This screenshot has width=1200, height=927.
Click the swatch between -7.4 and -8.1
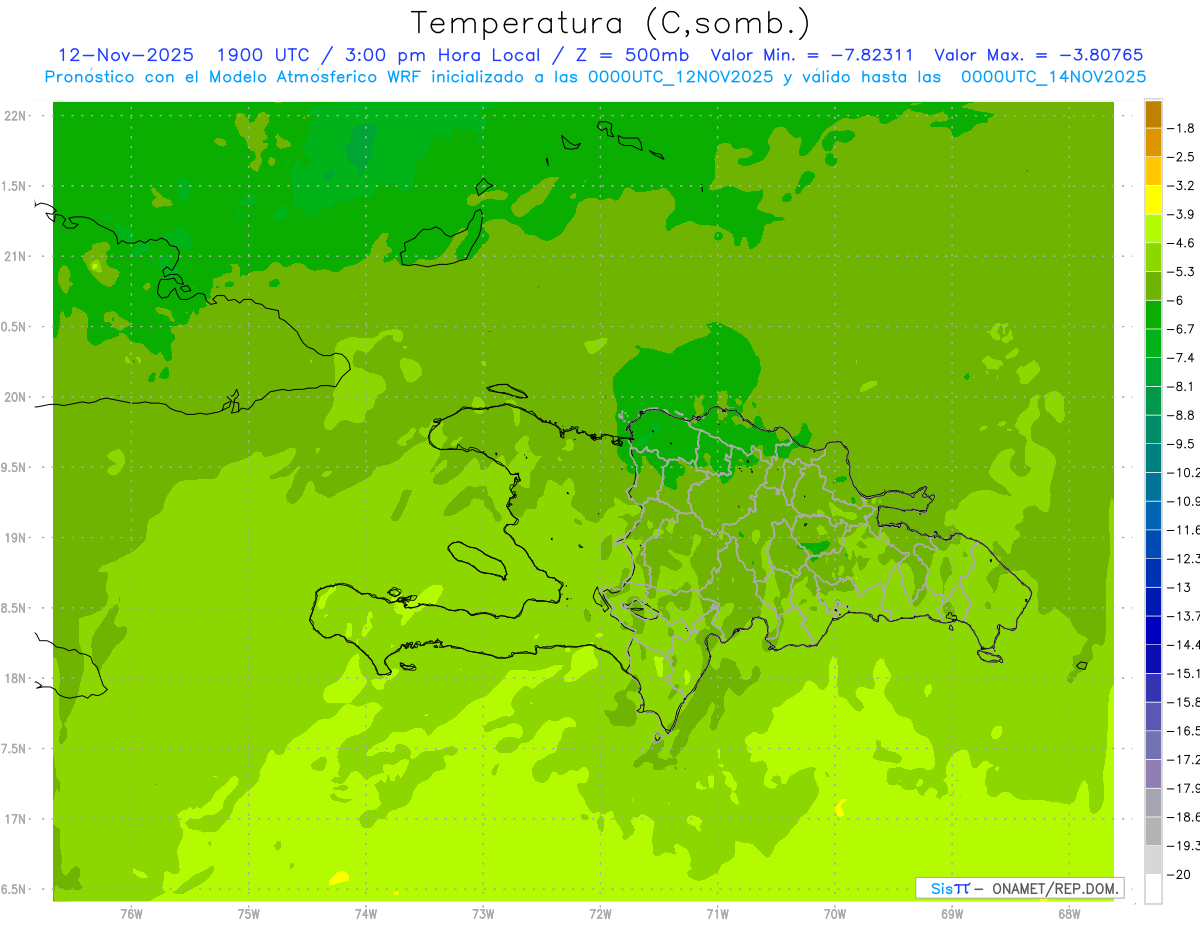click(1153, 372)
